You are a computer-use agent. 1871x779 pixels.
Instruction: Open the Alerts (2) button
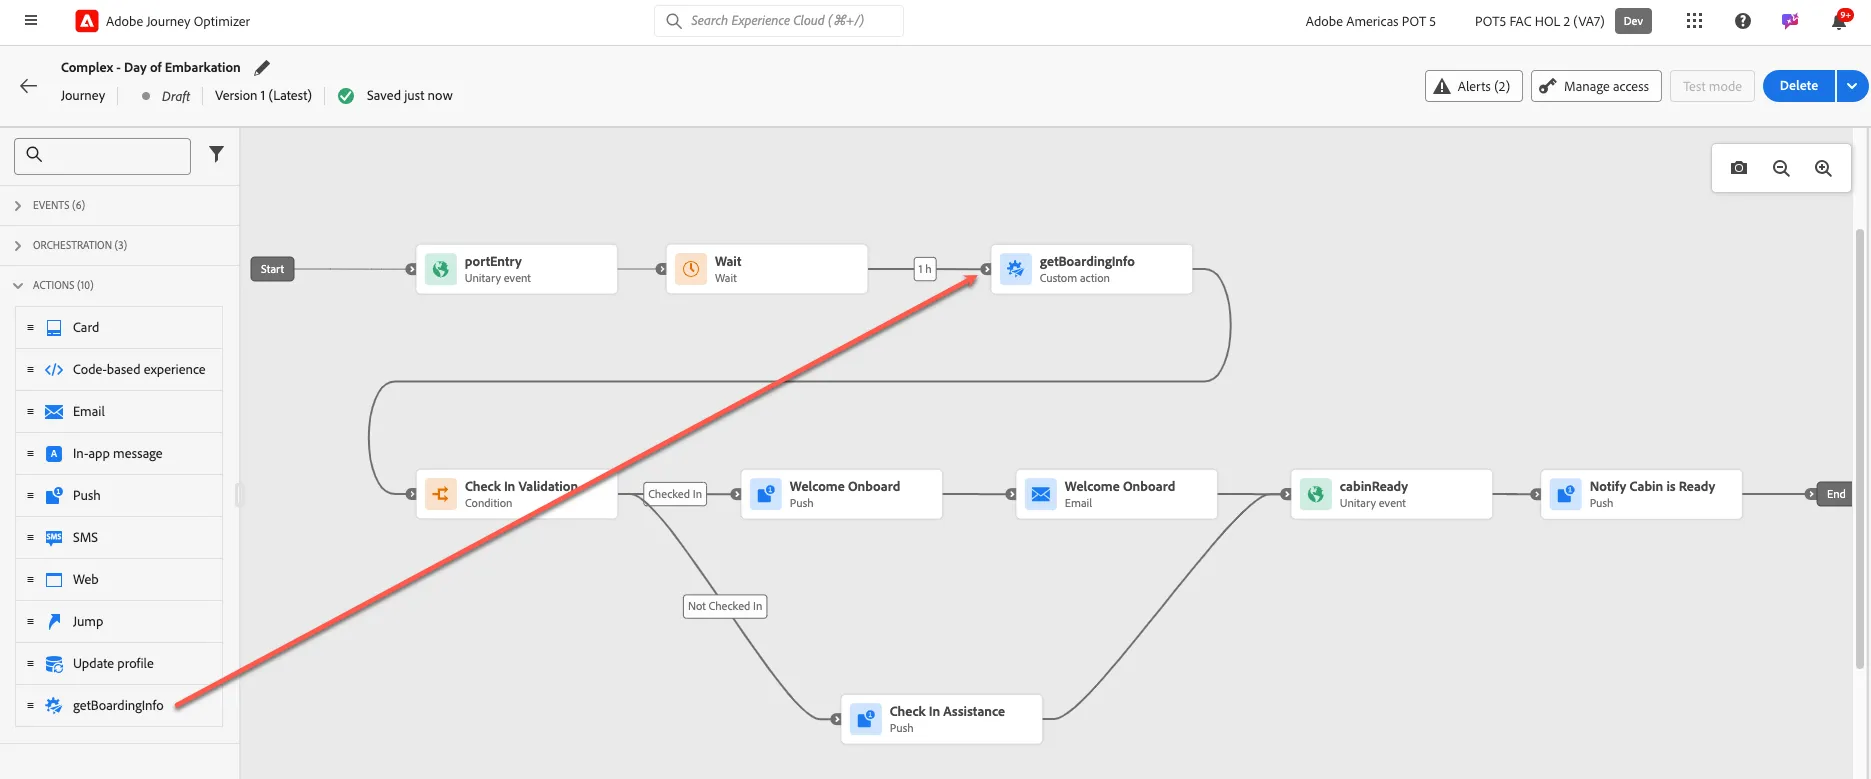1473,86
